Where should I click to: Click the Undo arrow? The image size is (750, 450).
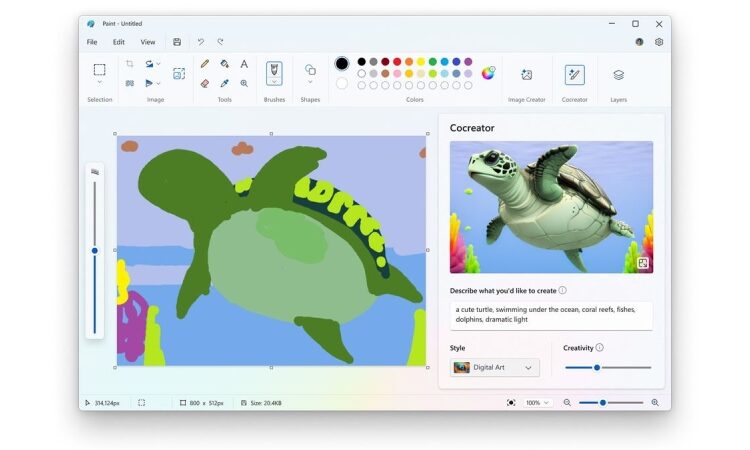point(201,42)
